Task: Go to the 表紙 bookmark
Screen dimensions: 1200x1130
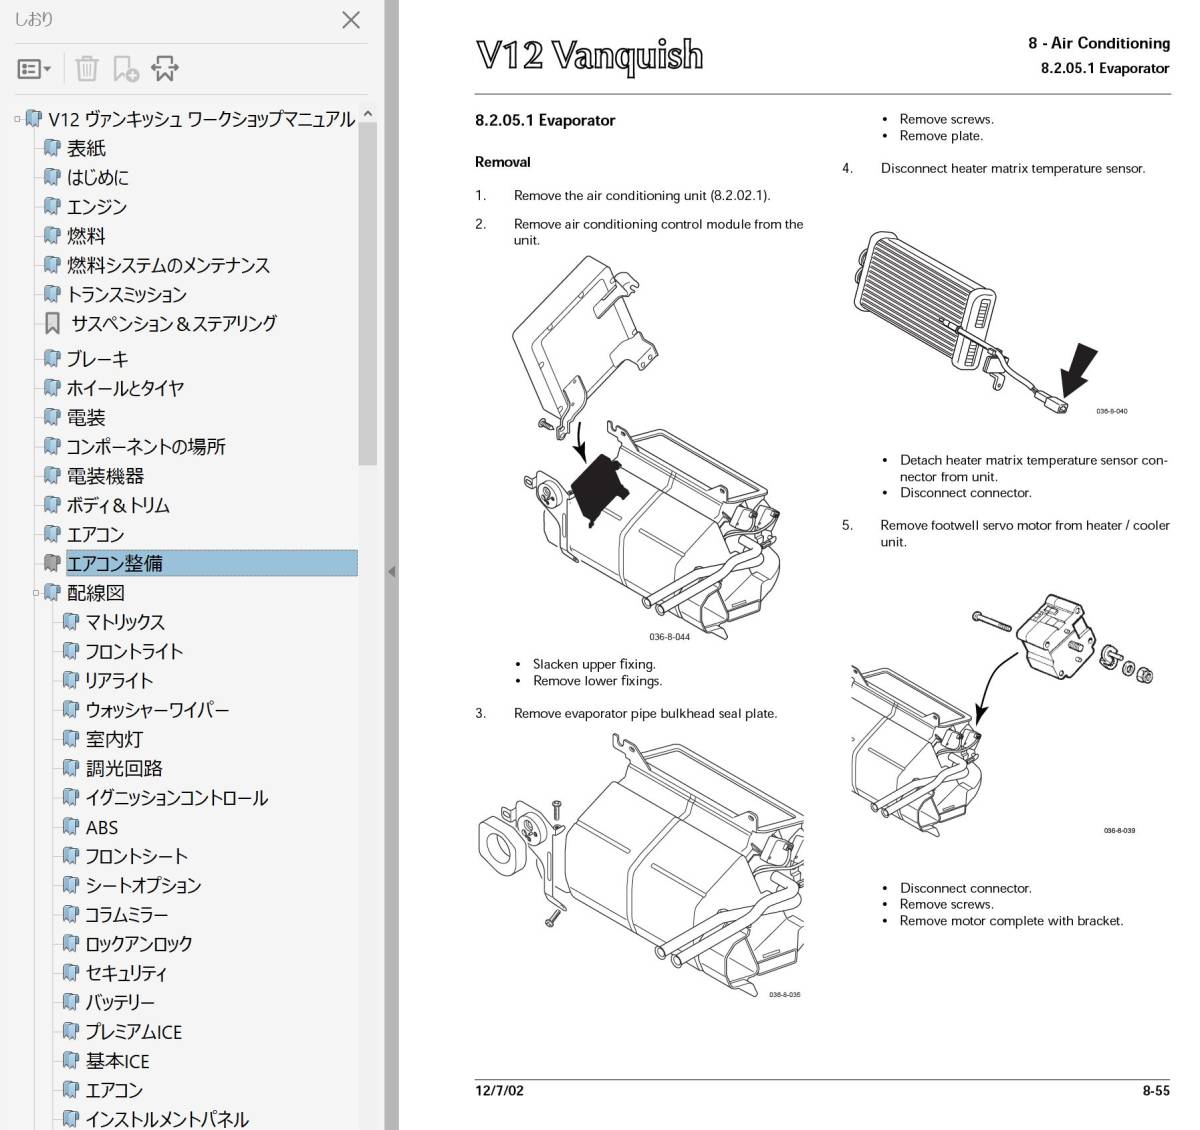Action: tap(86, 148)
